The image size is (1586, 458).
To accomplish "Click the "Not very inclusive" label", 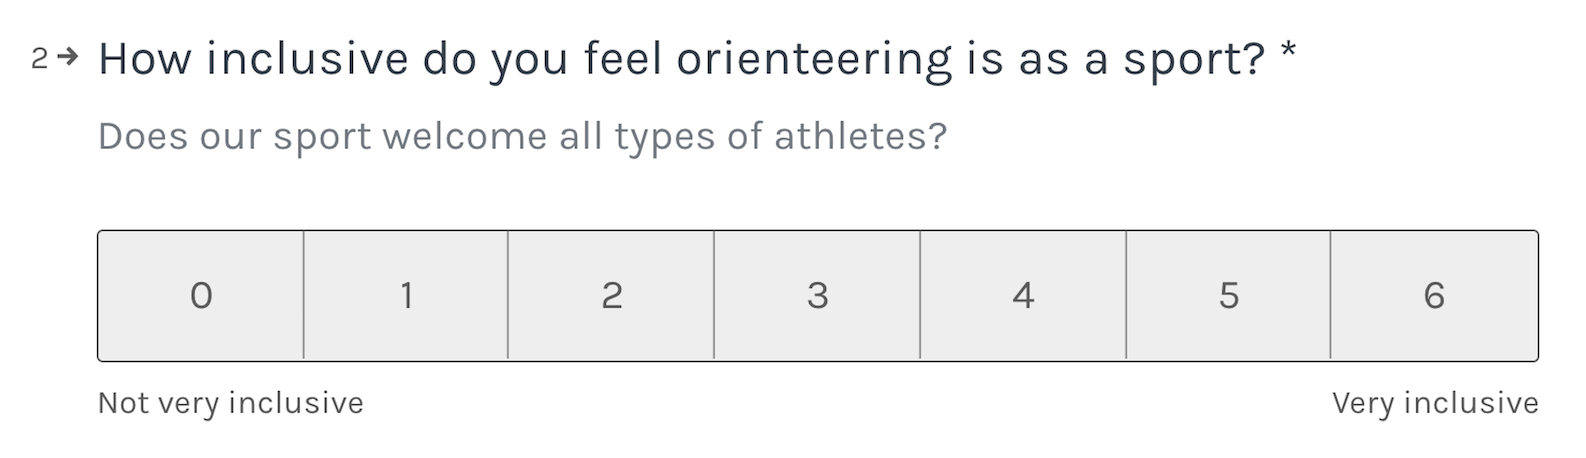I will [230, 404].
